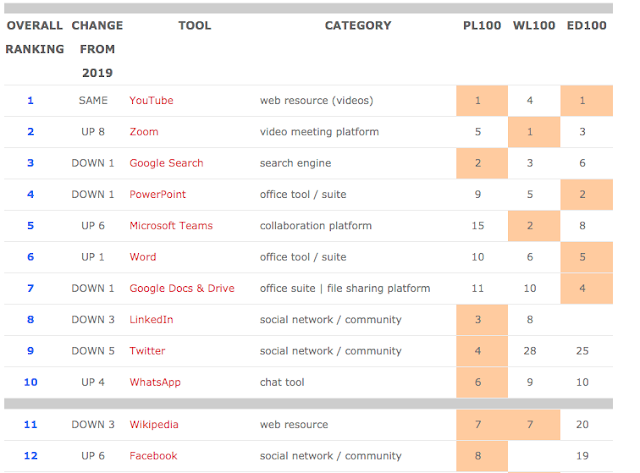This screenshot has height=473, width=640.
Task: Click the Zoom tool link
Action: click(x=144, y=131)
